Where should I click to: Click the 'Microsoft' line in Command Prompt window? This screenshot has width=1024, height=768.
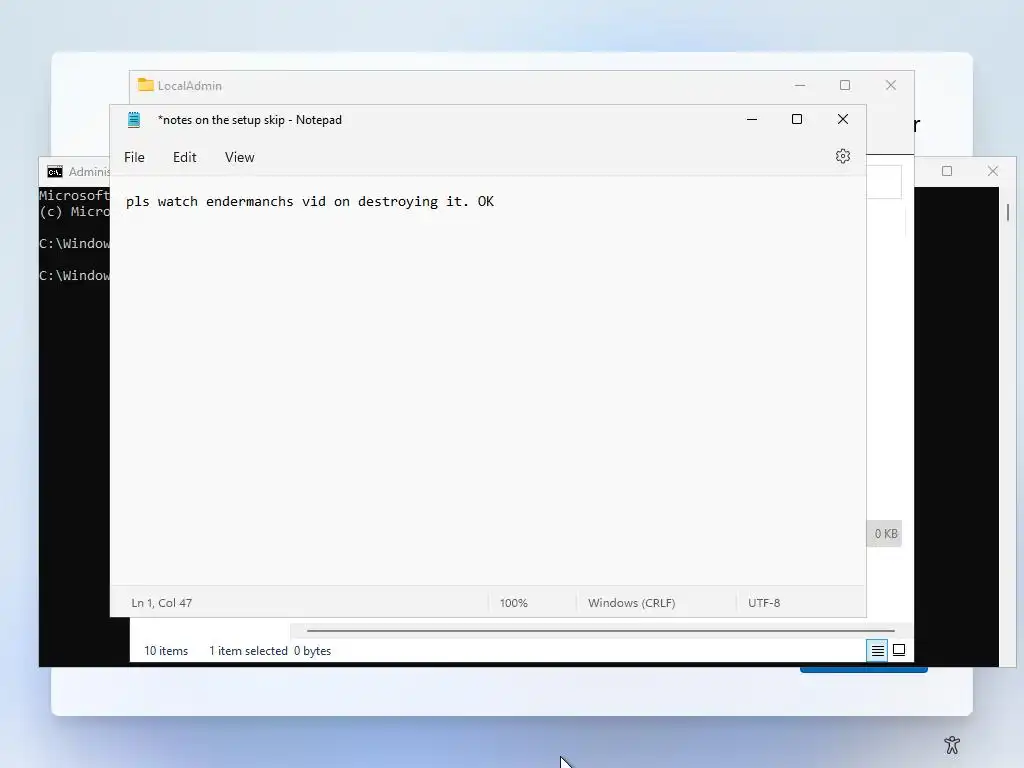pyautogui.click(x=74, y=195)
